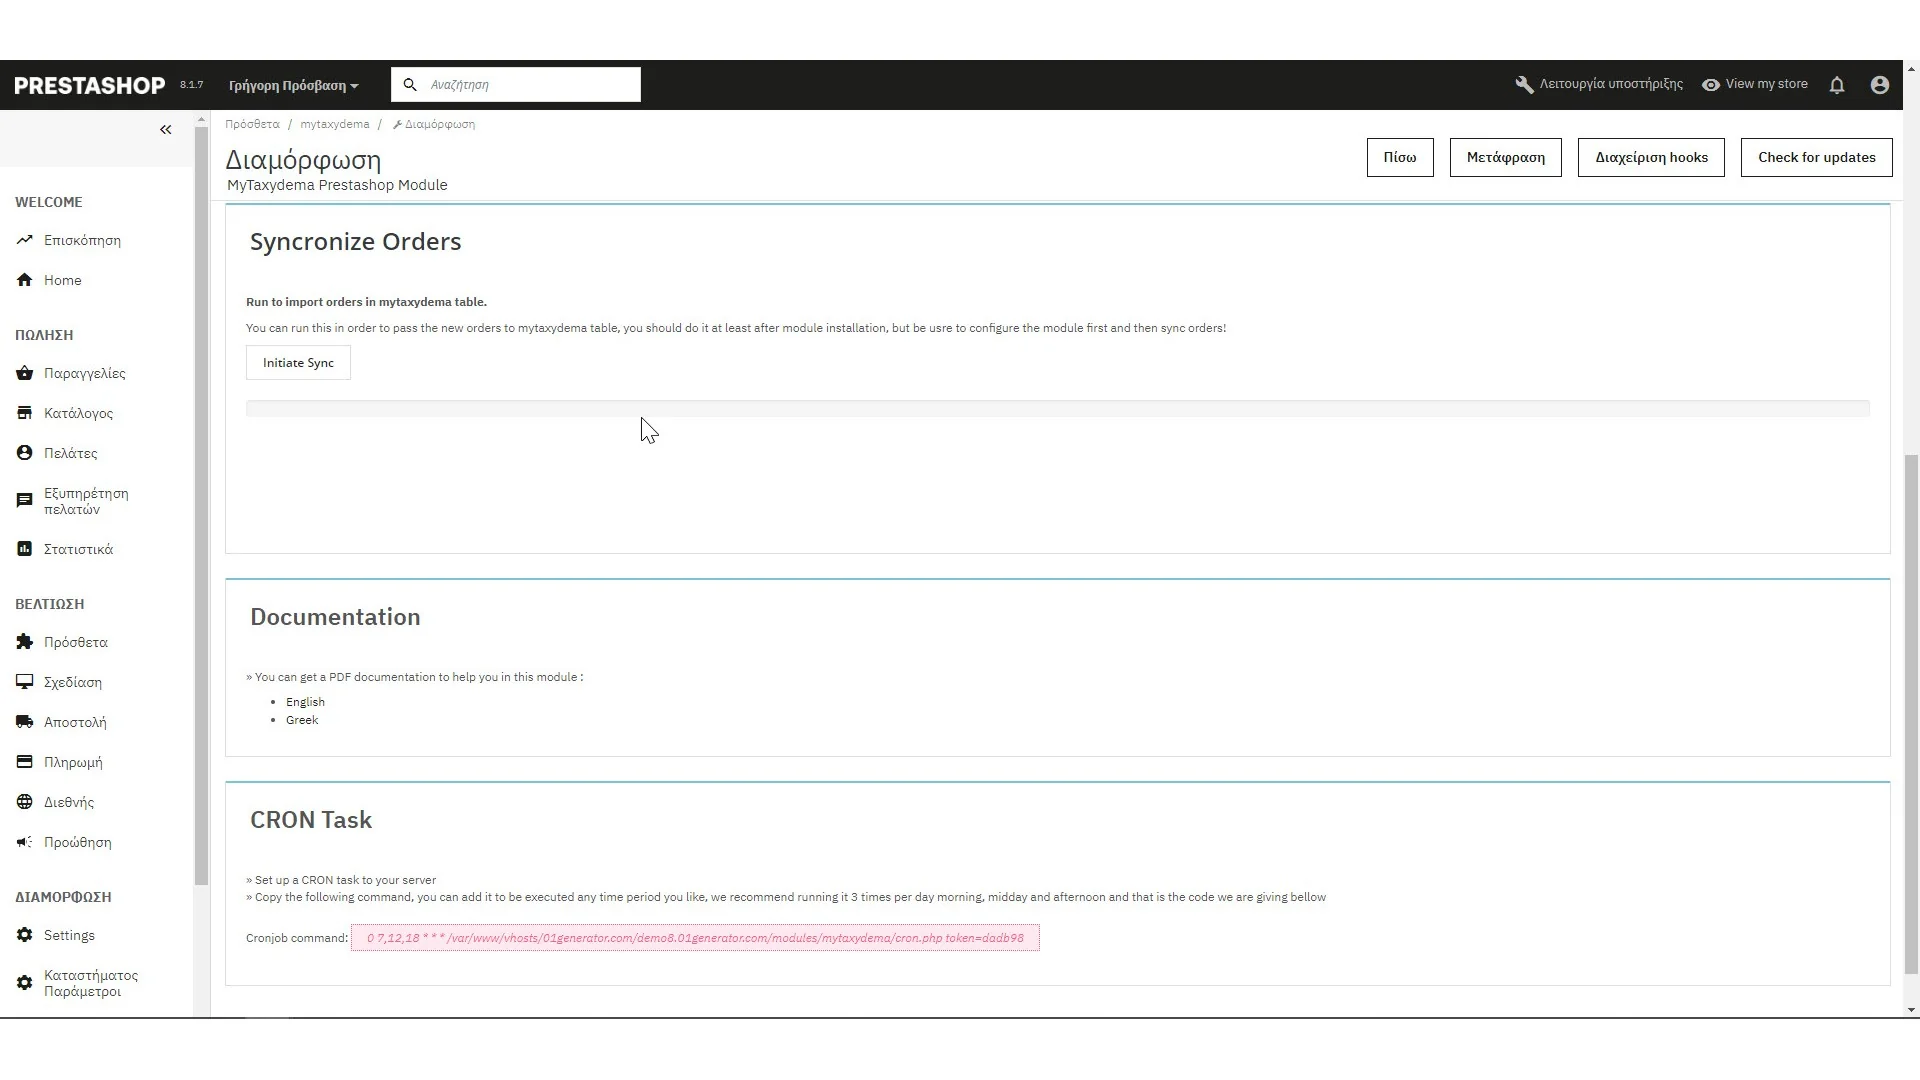Click the Αποστολή truck icon
This screenshot has width=1920, height=1080.
25,722
